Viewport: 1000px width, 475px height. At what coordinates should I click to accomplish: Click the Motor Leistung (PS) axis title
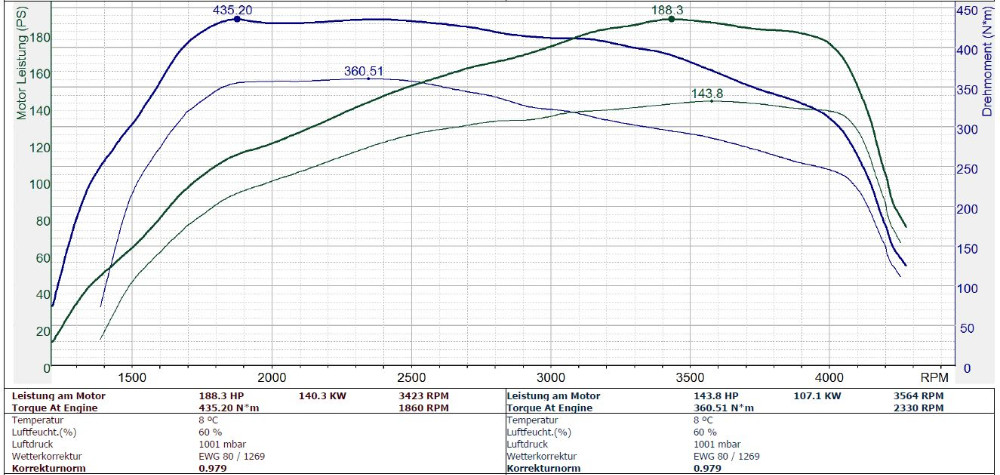tap(20, 62)
